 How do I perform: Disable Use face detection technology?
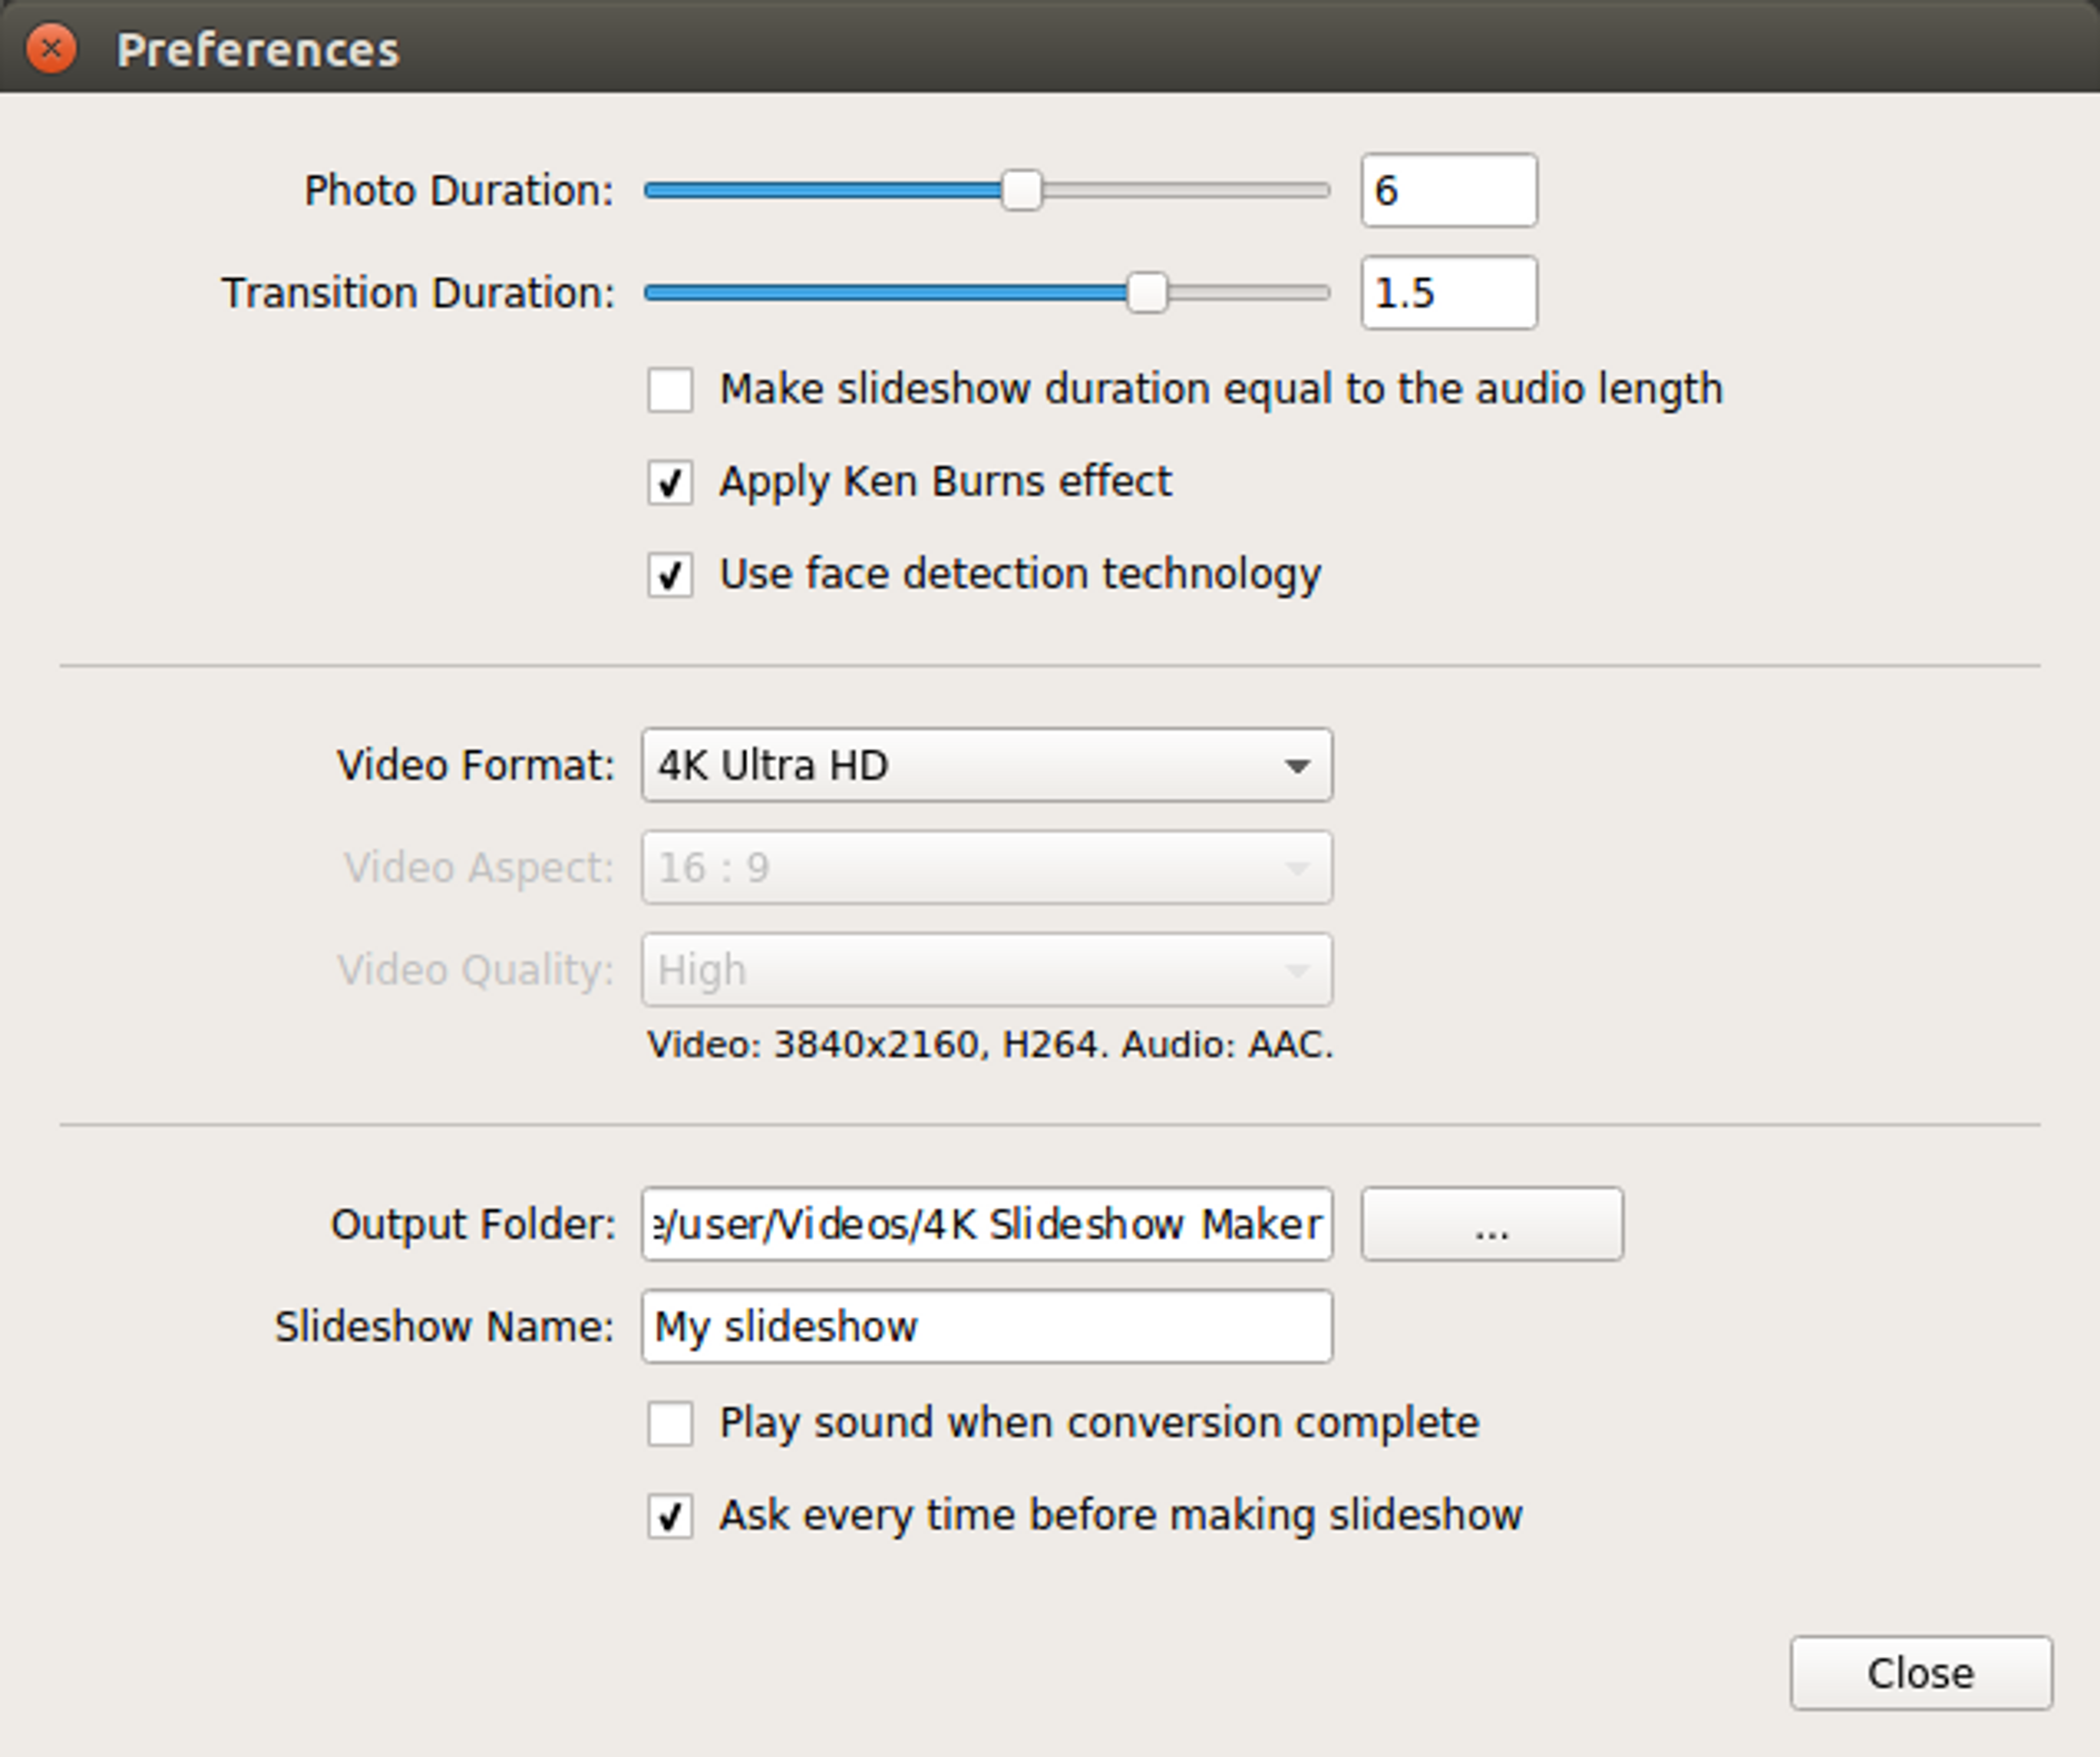[670, 575]
